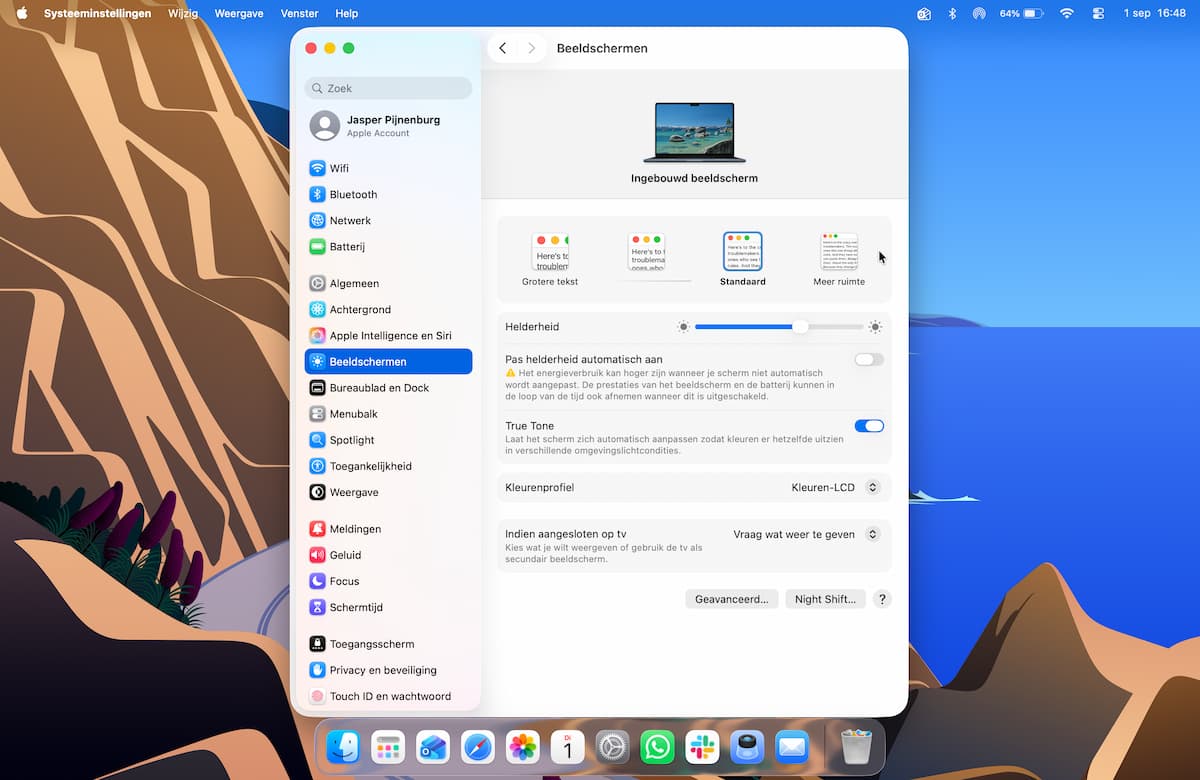
Task: Click Bluetooth status icon in menu bar
Action: 952,13
